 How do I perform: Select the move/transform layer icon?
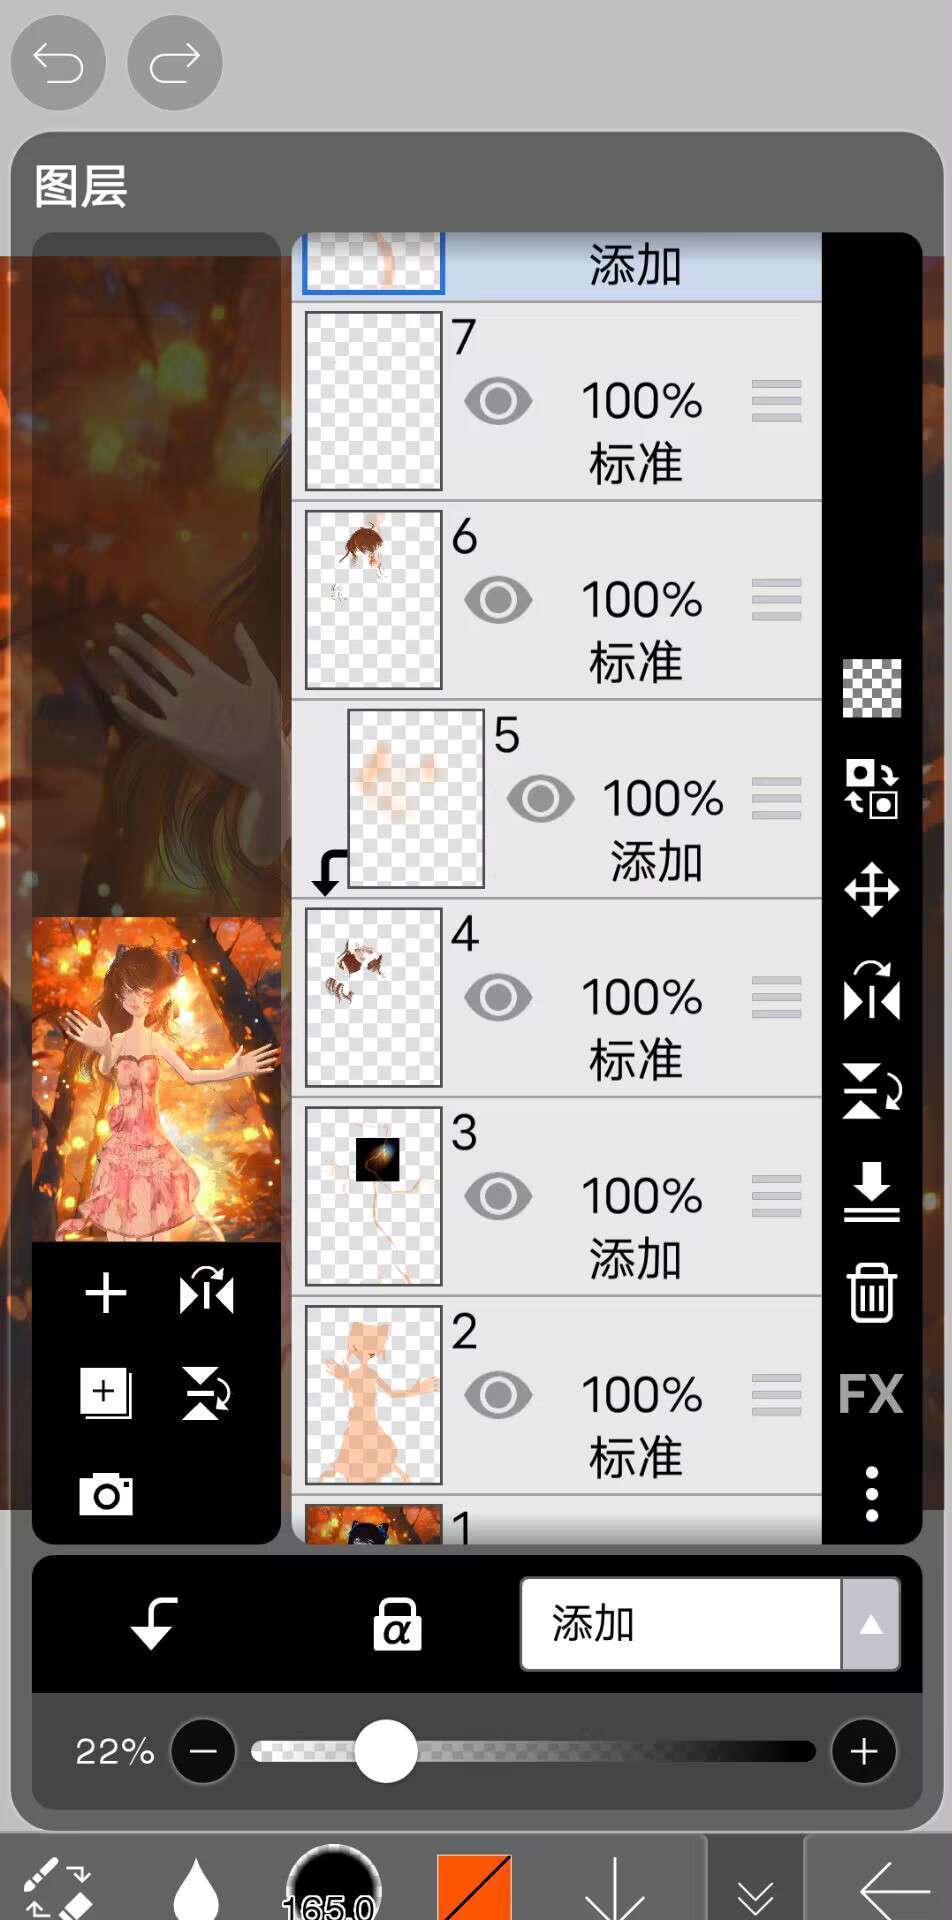pyautogui.click(x=871, y=889)
